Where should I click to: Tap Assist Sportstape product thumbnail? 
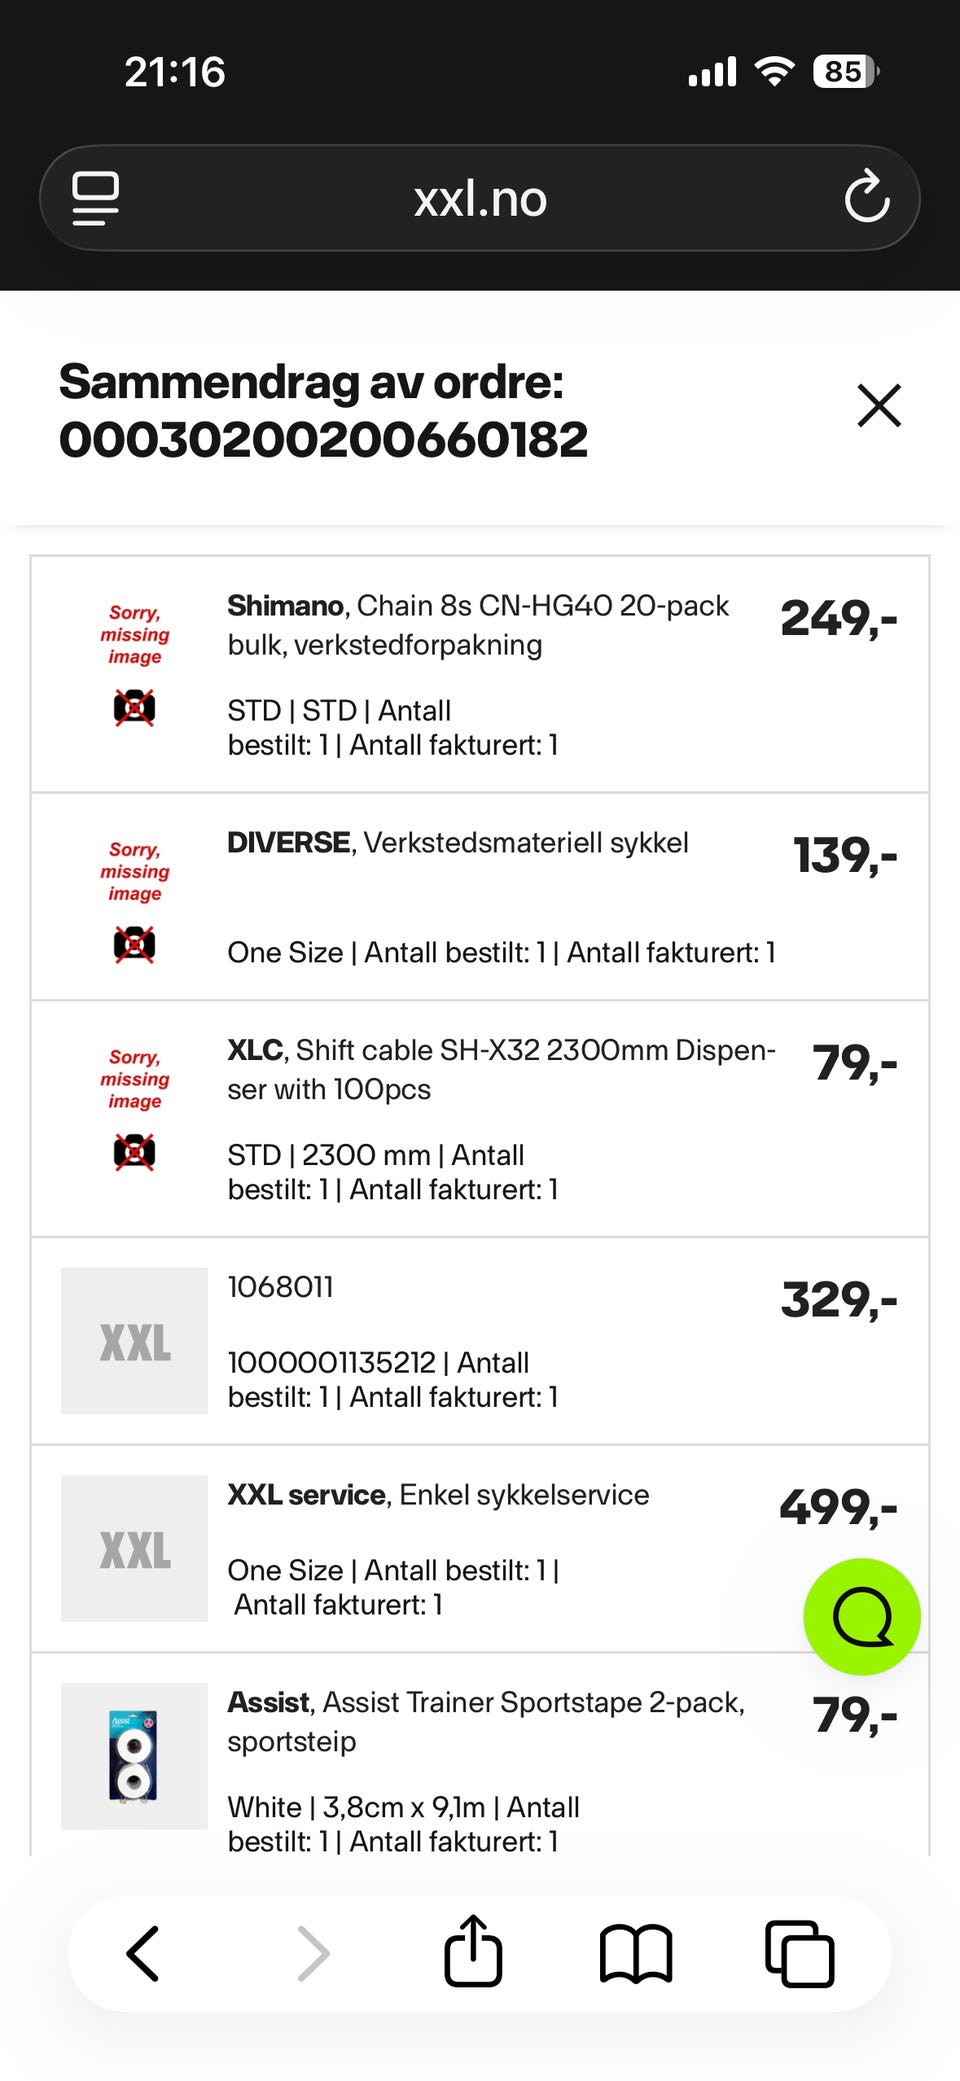click(134, 1756)
